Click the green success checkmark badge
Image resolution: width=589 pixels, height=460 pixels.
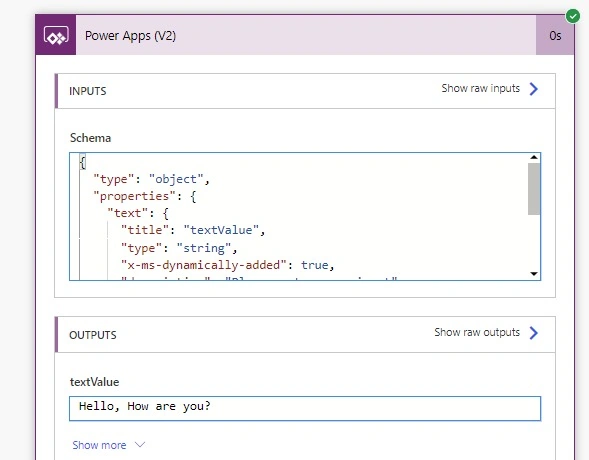[x=572, y=16]
